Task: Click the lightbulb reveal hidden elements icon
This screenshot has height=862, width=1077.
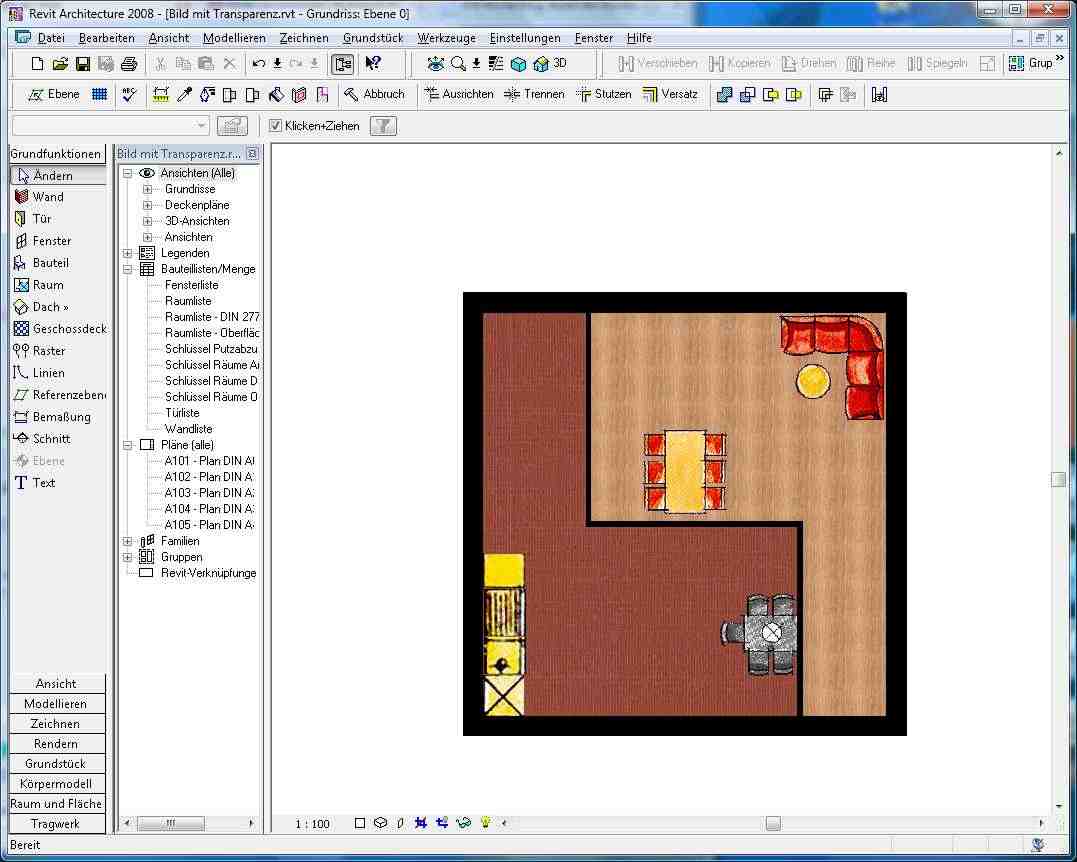Action: [x=486, y=822]
